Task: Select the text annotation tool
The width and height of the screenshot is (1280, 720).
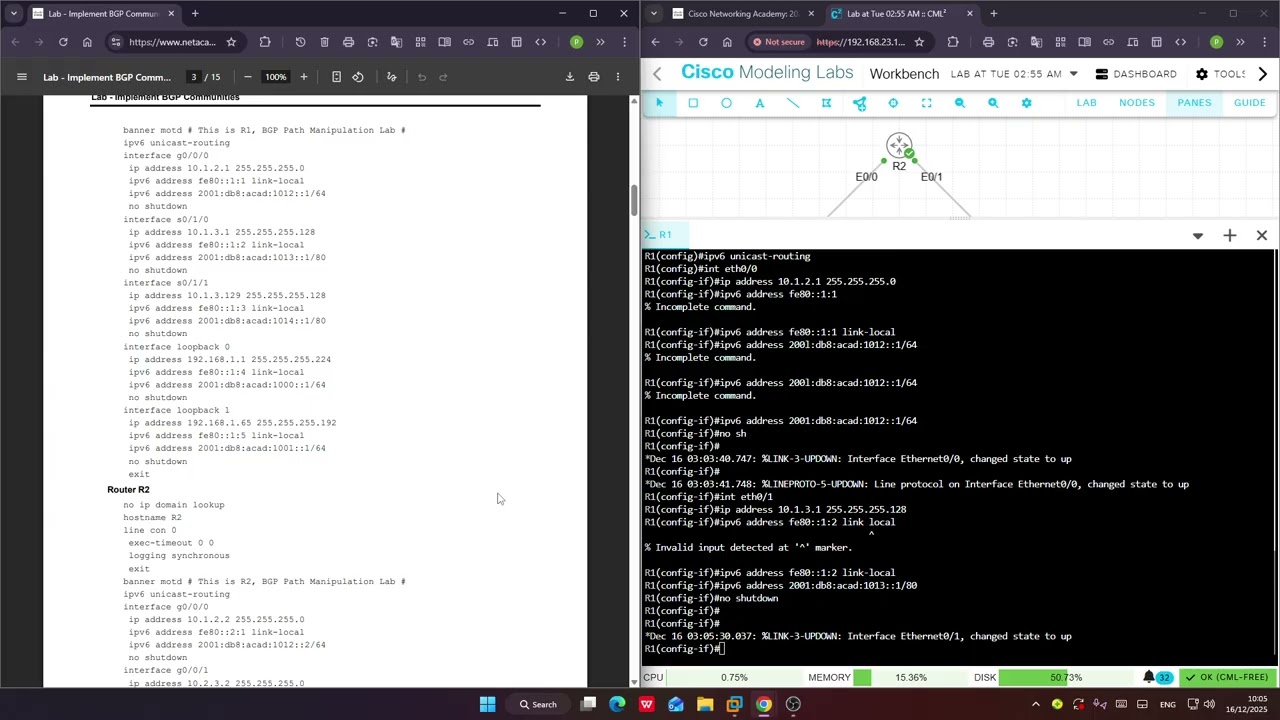Action: pyautogui.click(x=760, y=103)
